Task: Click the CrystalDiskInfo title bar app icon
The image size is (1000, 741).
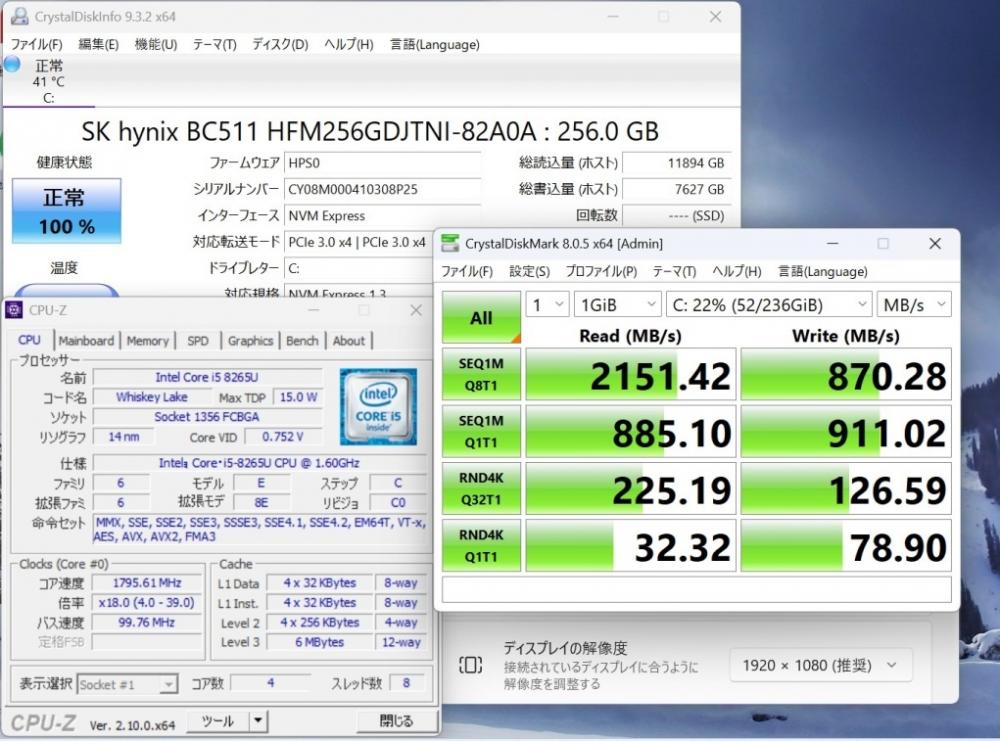Action: click(20, 16)
